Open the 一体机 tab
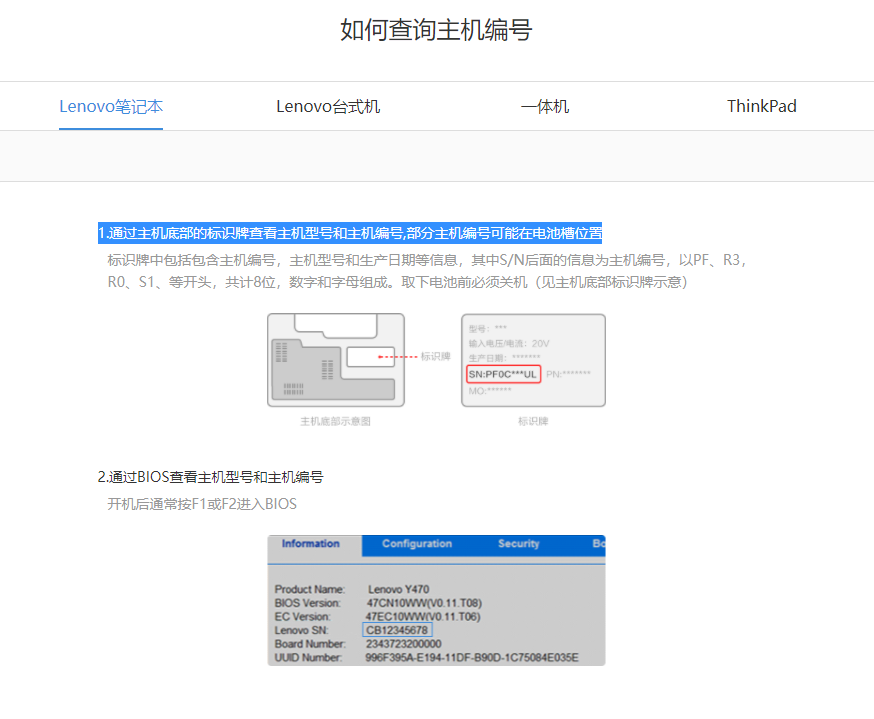Screen dimensions: 874x719 [545, 106]
